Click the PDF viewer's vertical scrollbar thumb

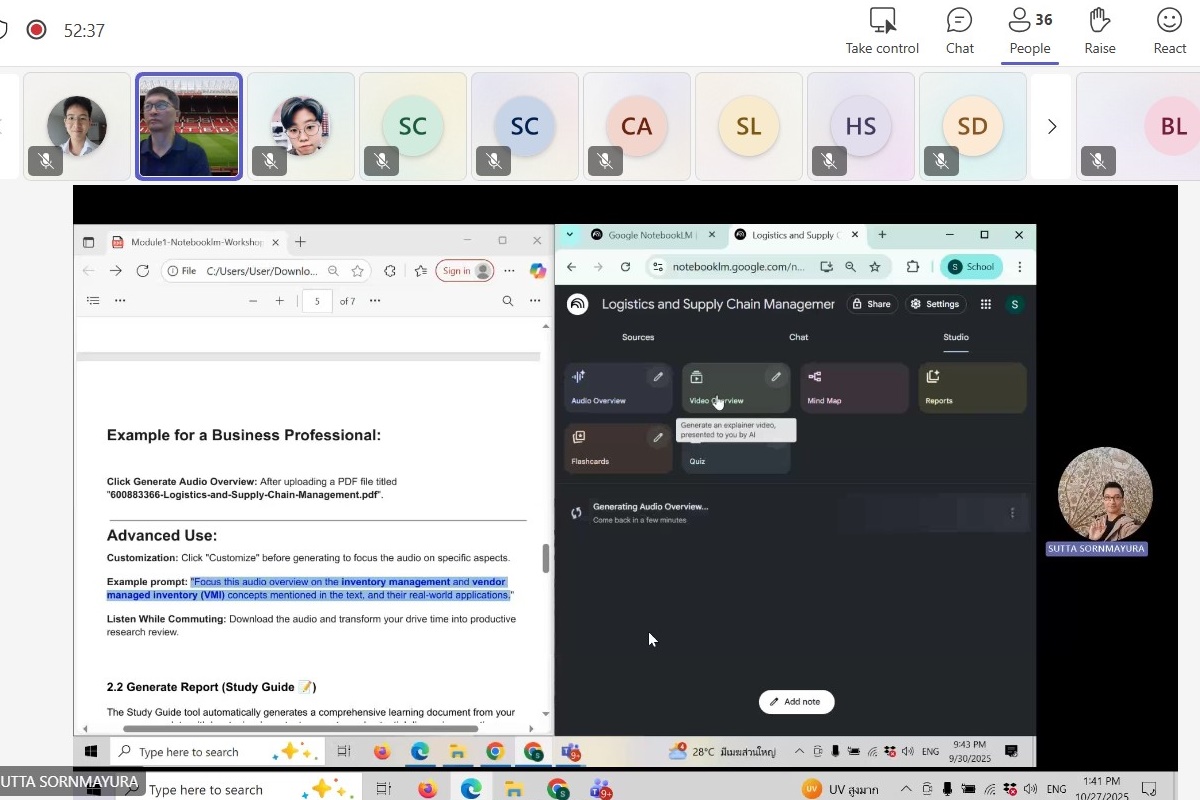point(546,558)
